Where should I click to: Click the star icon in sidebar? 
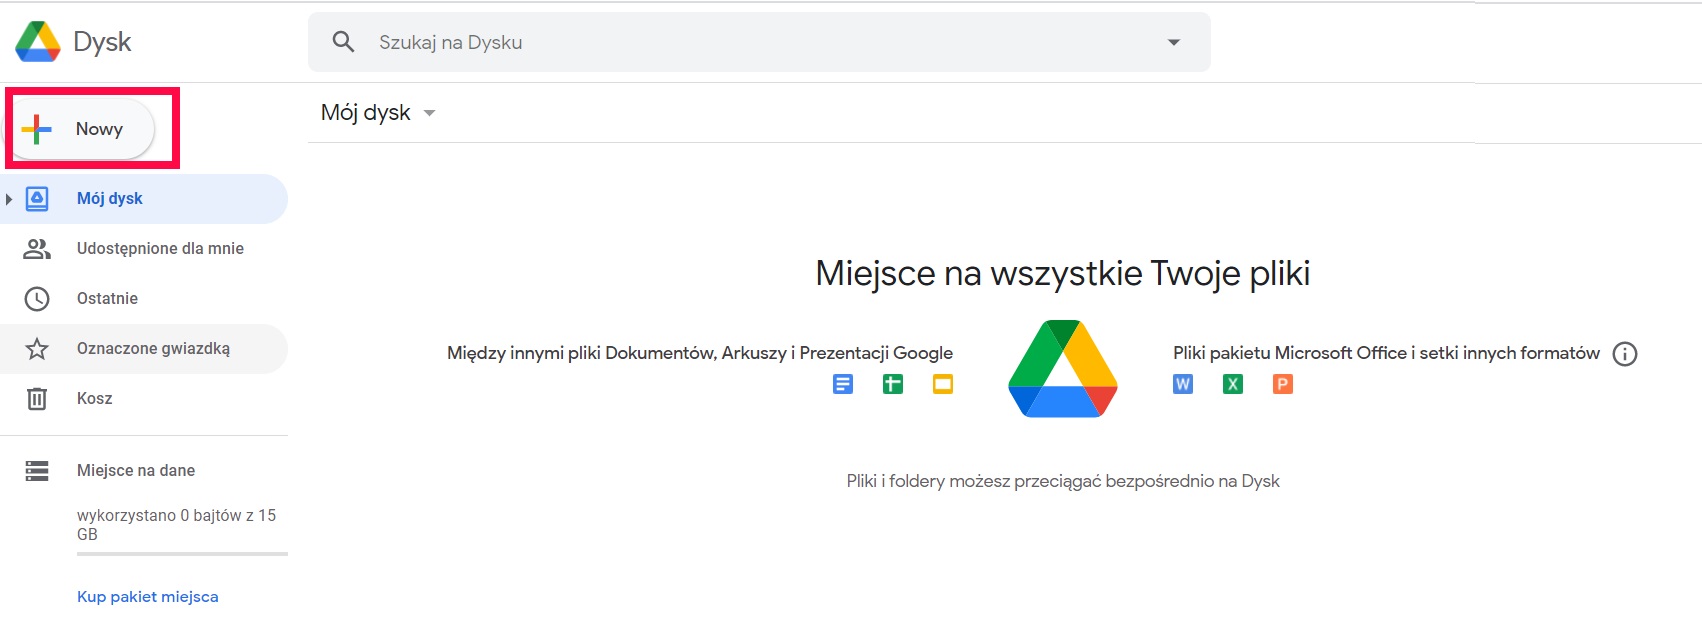point(37,348)
